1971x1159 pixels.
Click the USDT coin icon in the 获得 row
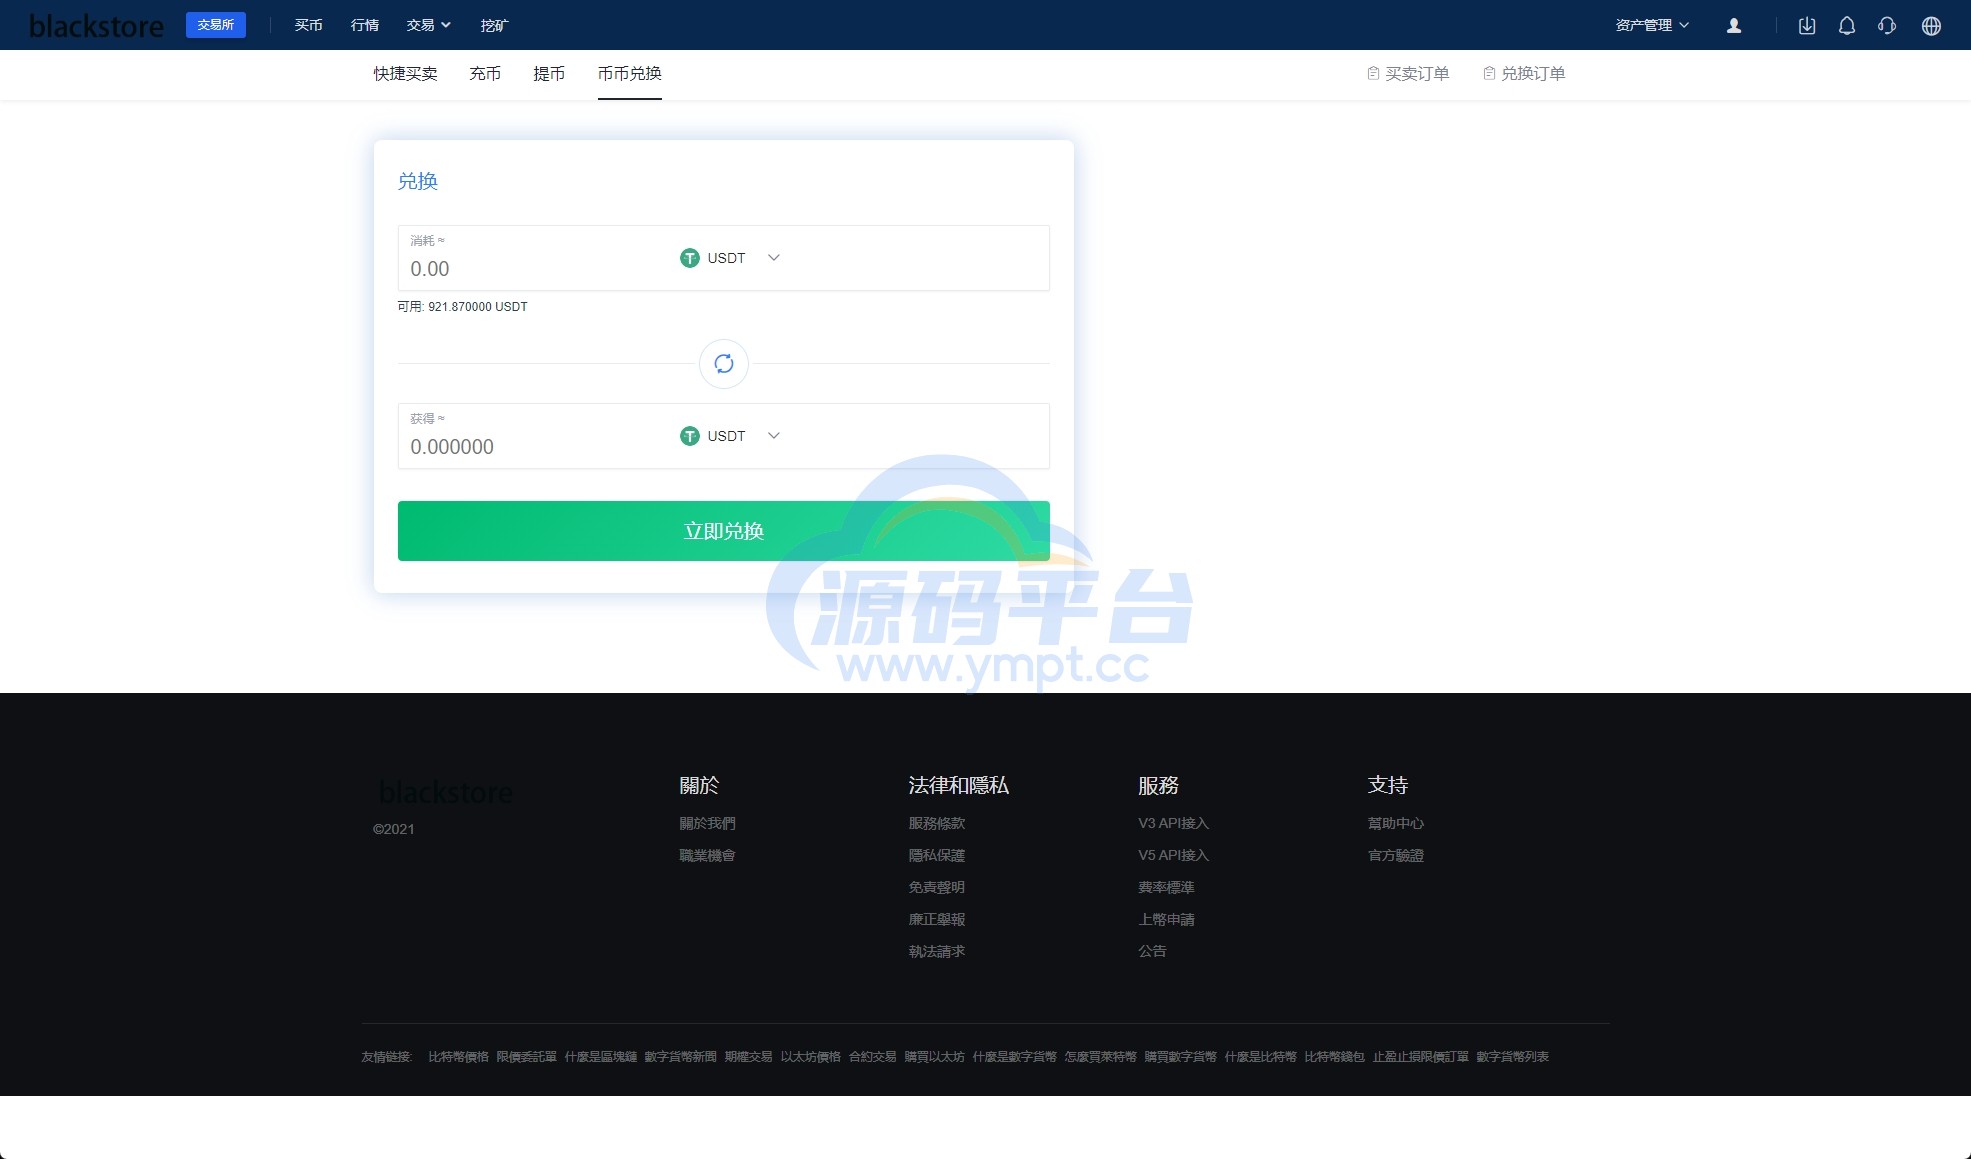[x=690, y=436]
